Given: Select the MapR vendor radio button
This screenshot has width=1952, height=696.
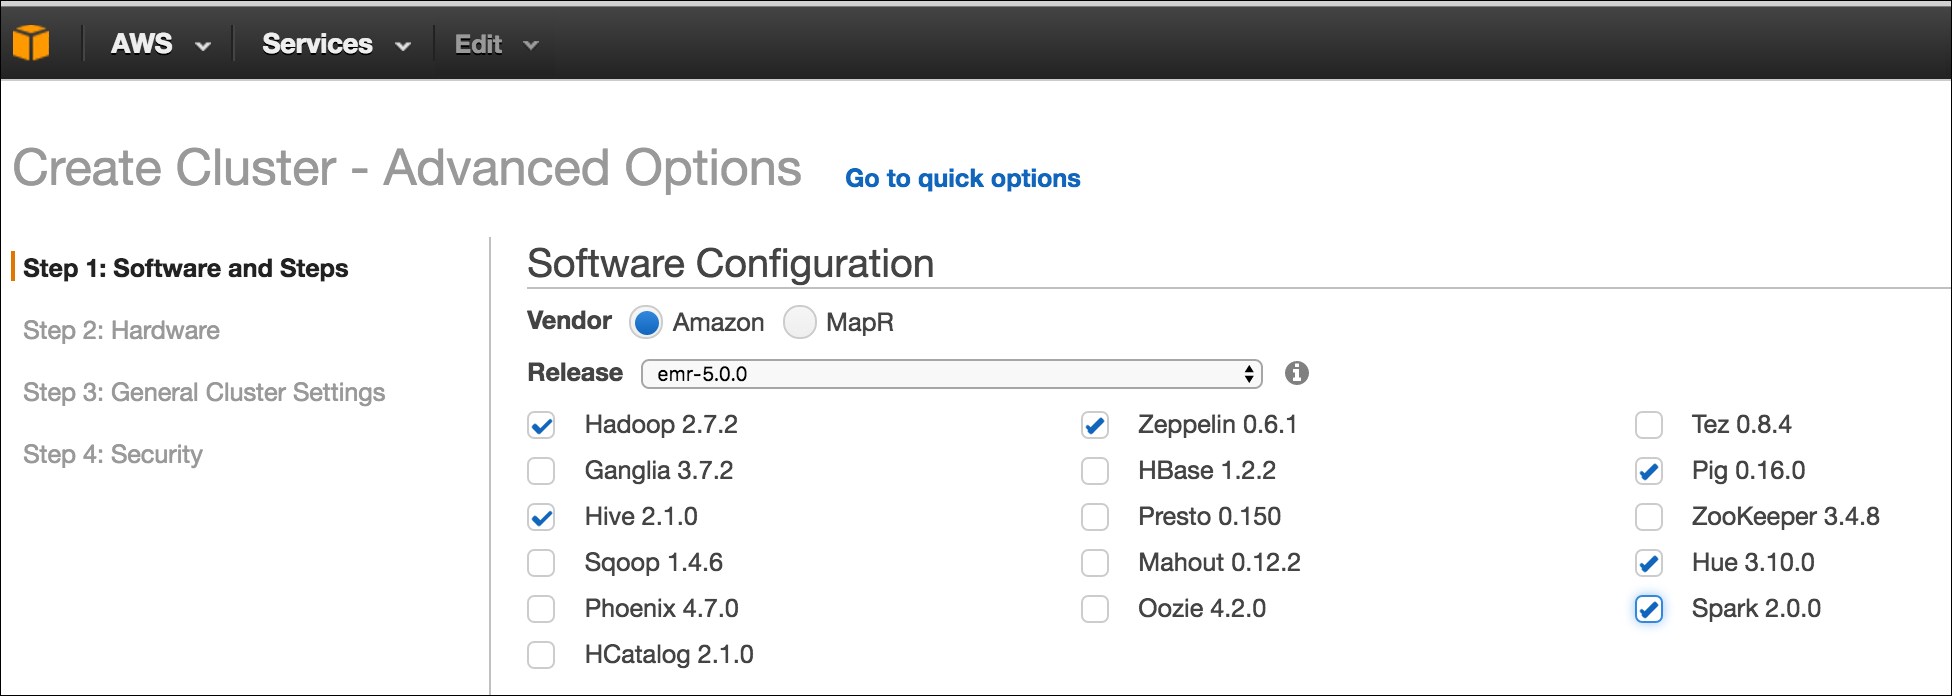Looking at the screenshot, I should 799,322.
